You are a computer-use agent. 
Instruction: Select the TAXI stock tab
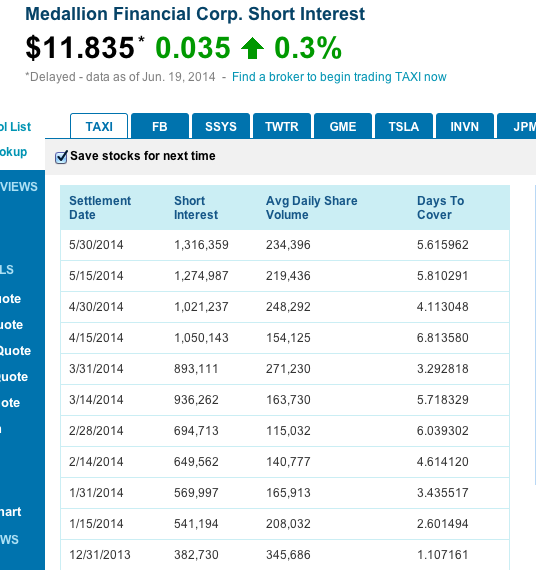99,126
